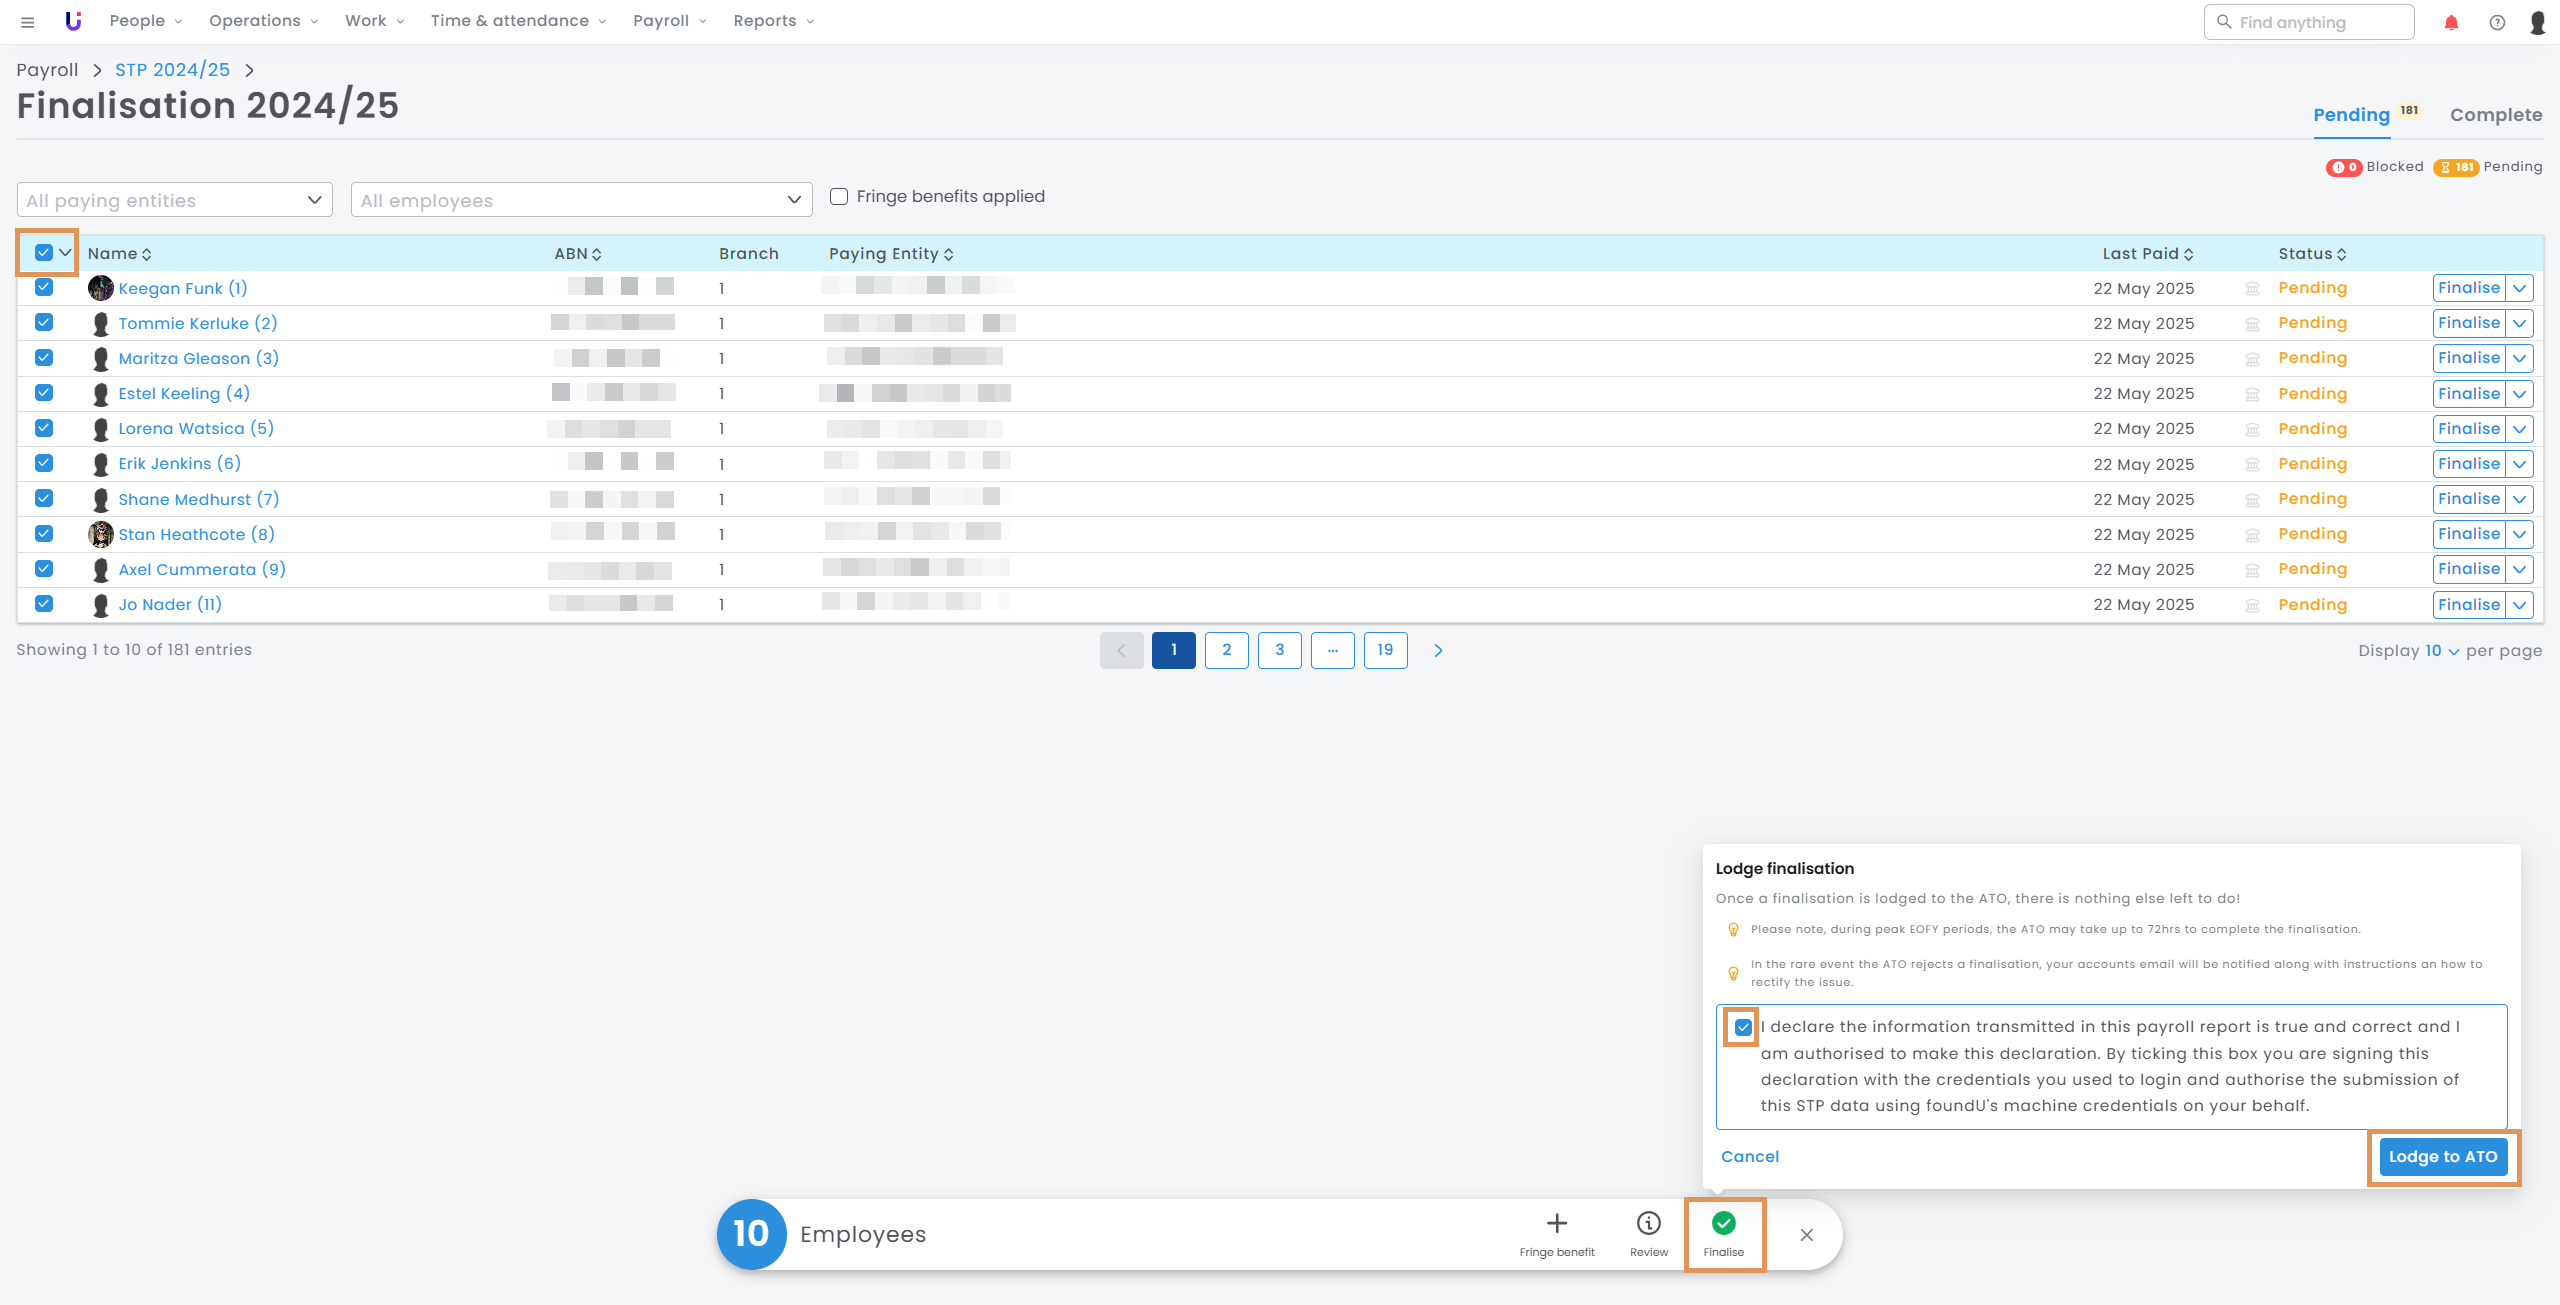
Task: Open the user profile icon
Action: point(2538,22)
